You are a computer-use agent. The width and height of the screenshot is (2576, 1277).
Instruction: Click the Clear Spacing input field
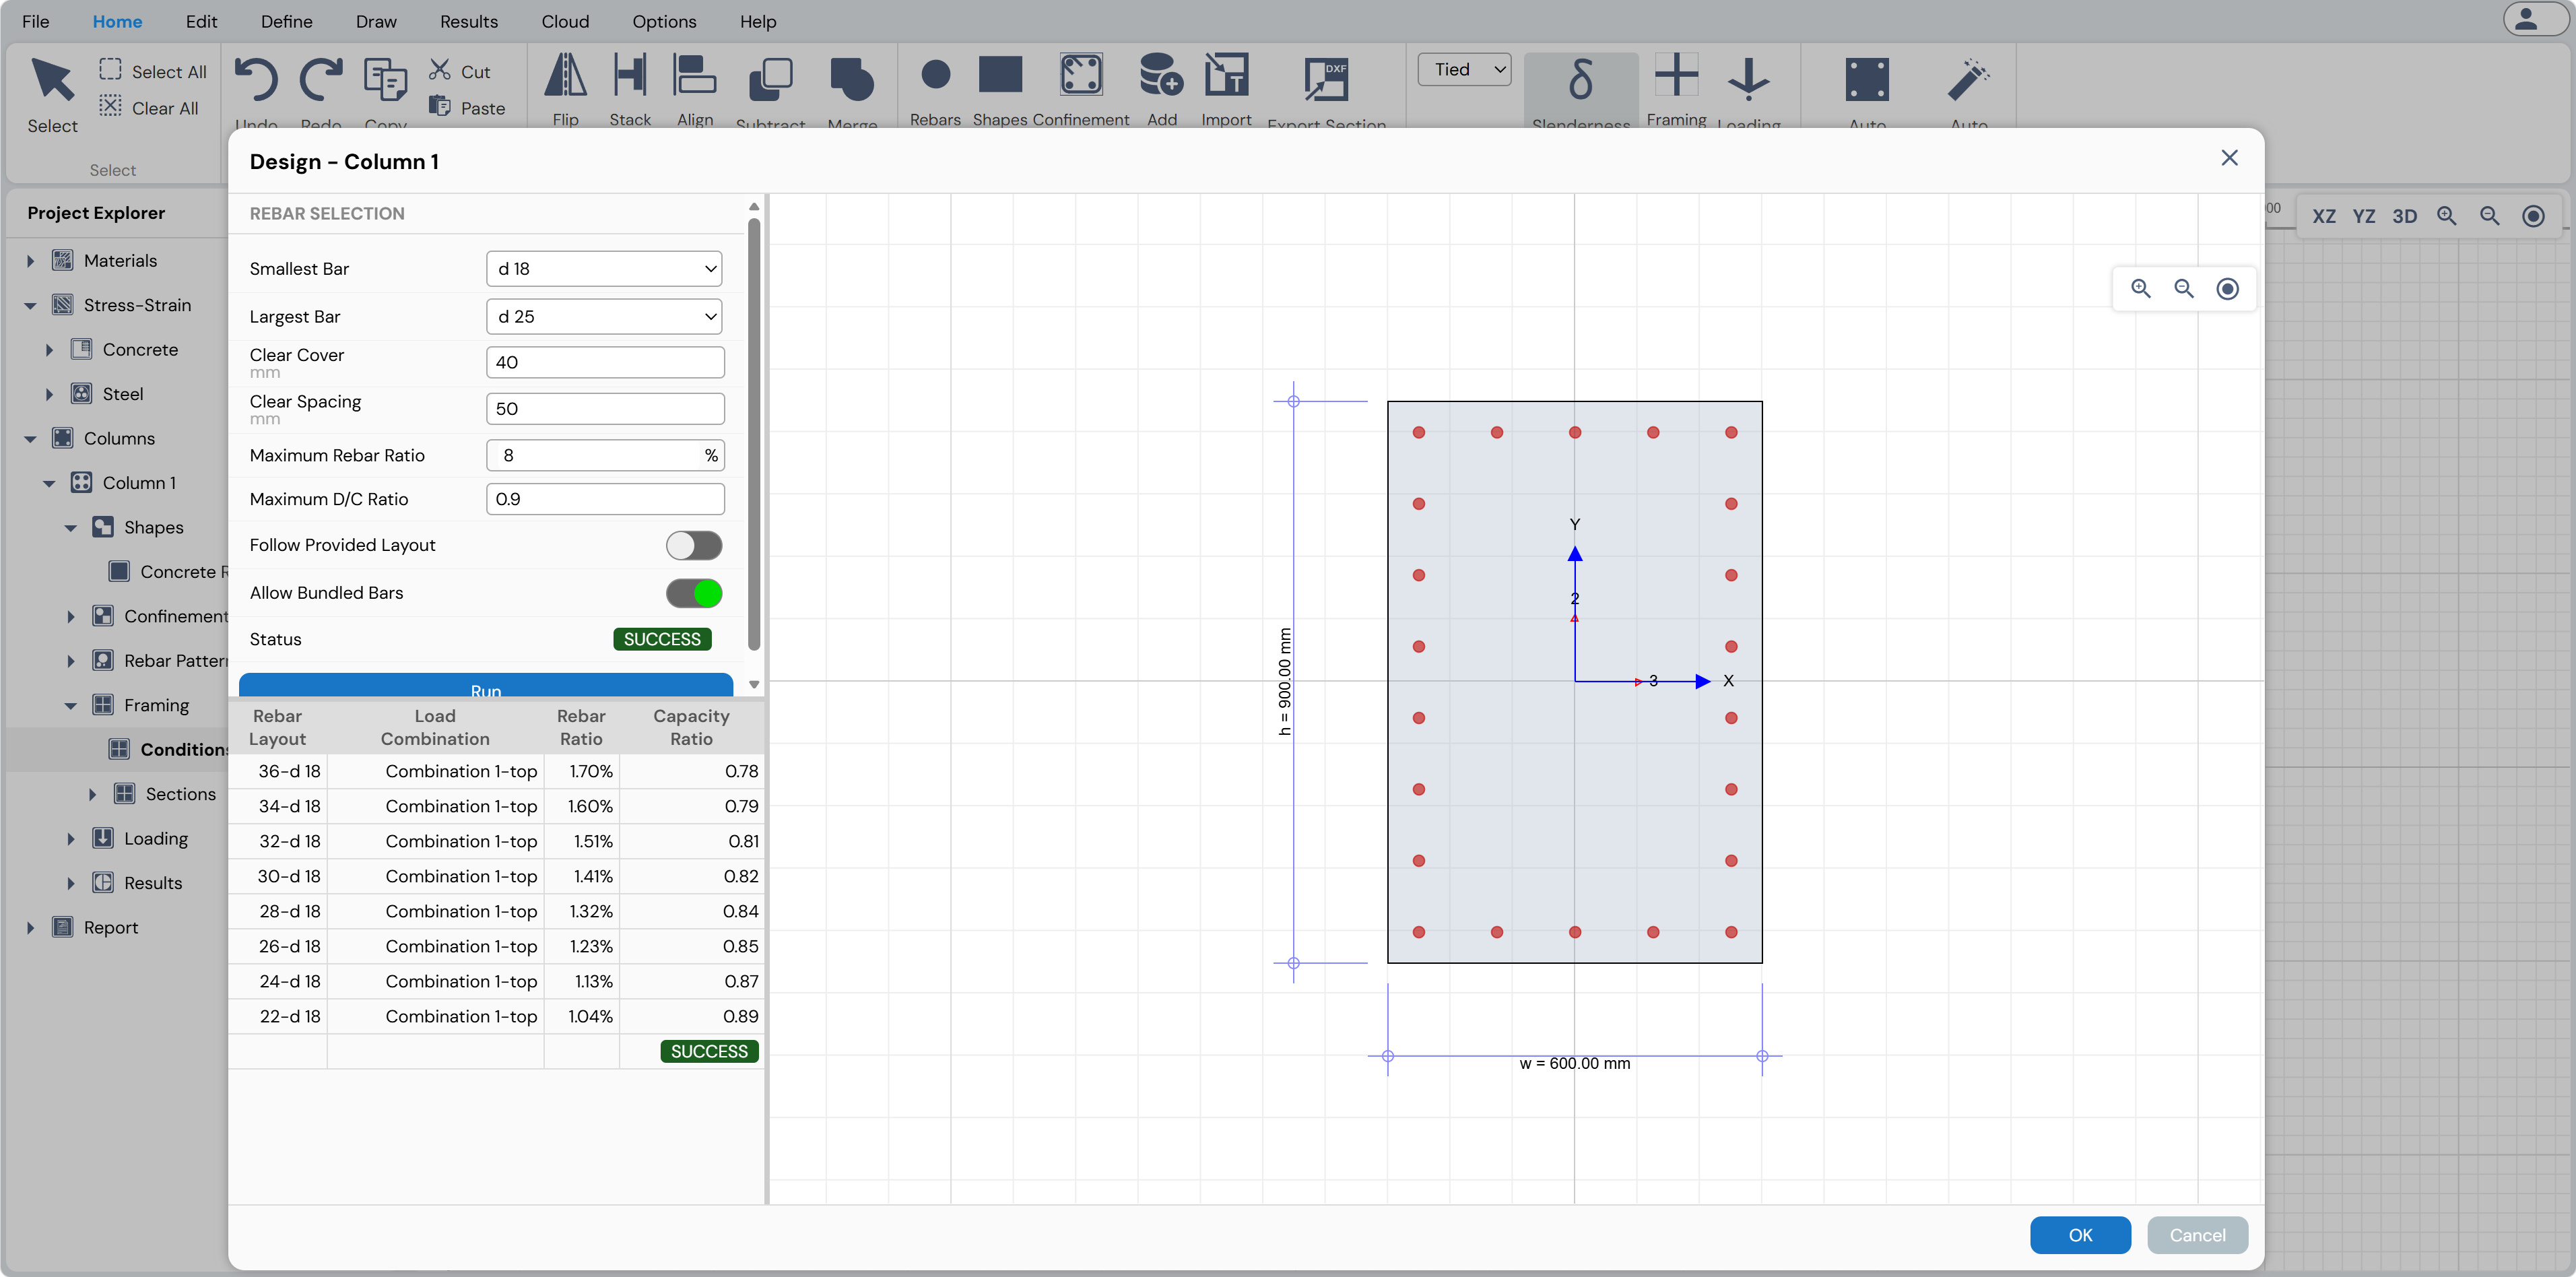point(604,408)
